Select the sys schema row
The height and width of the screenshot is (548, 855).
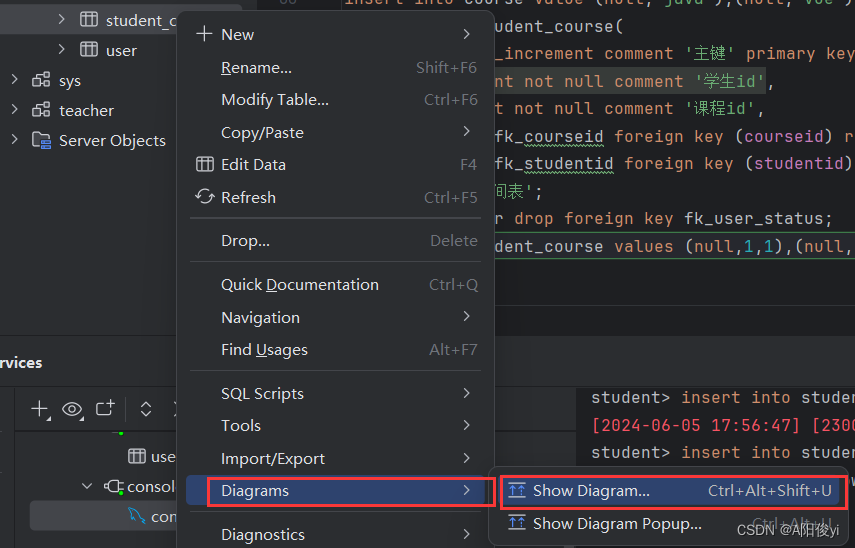click(x=90, y=81)
